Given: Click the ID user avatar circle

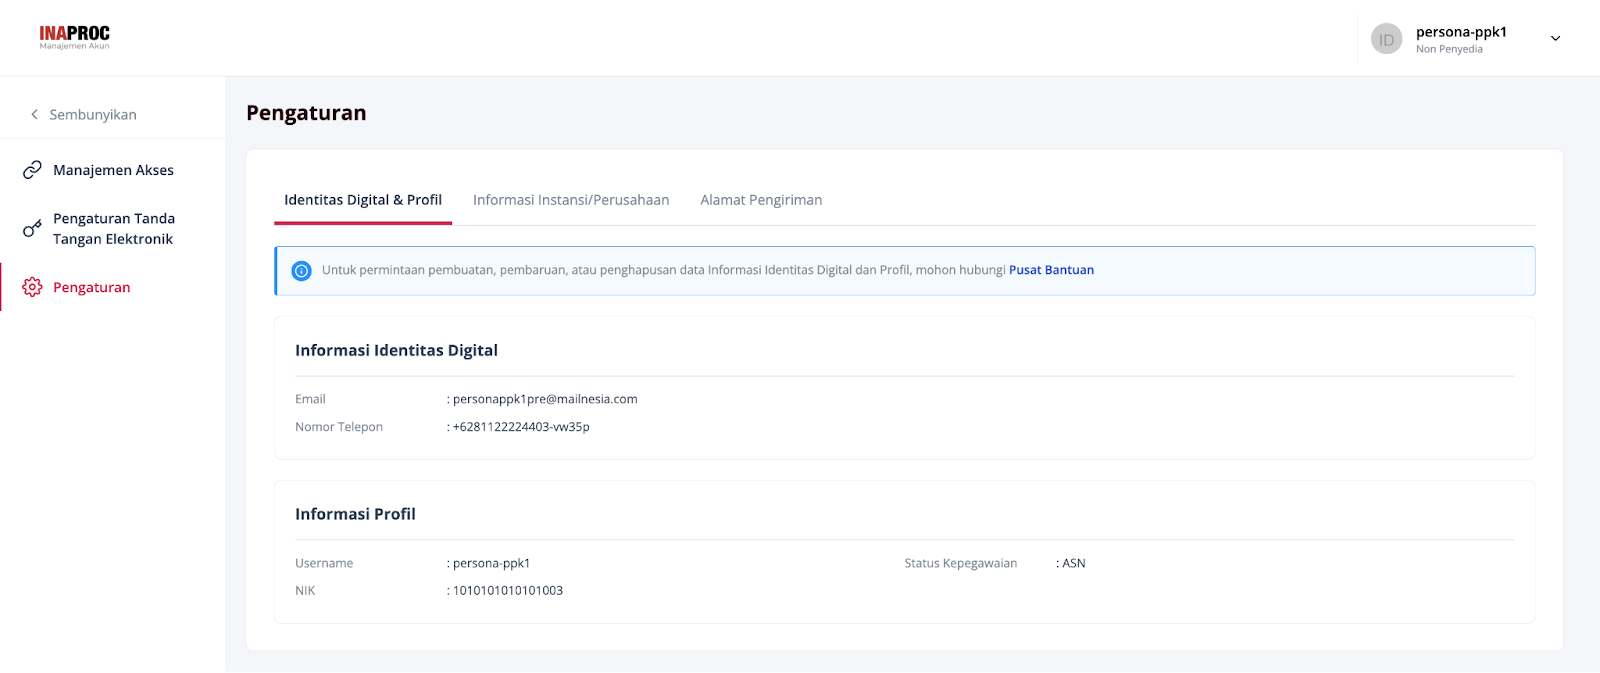Looking at the screenshot, I should (x=1386, y=39).
